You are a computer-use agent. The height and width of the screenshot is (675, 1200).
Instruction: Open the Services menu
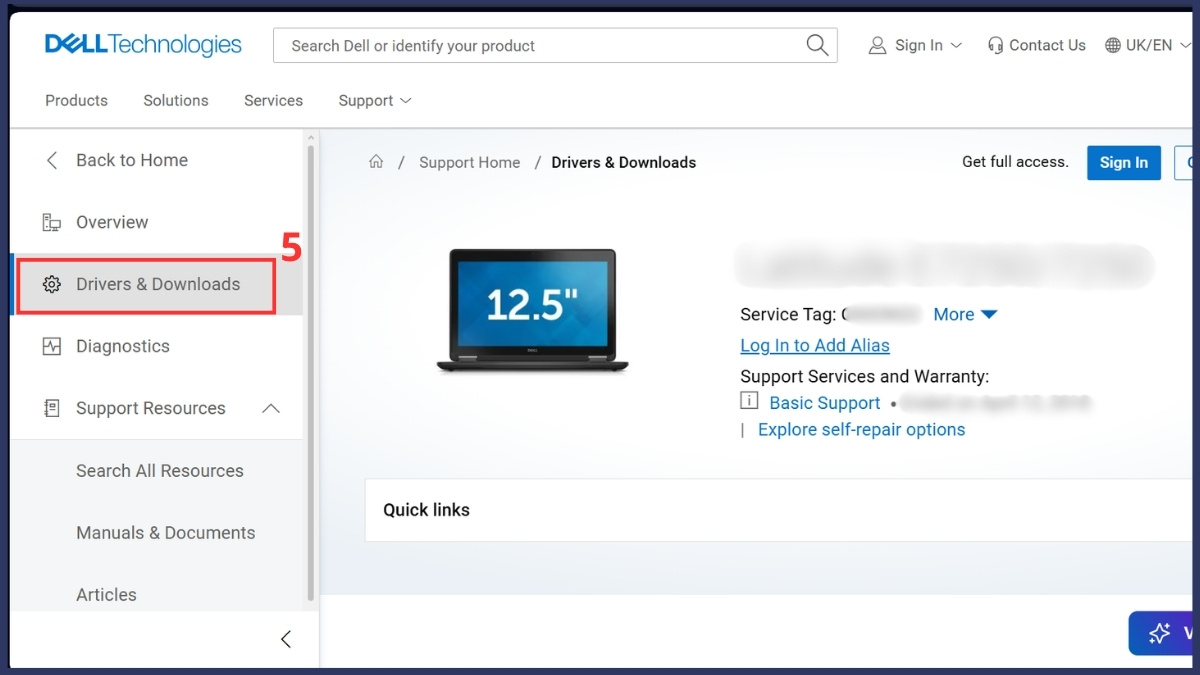[273, 101]
